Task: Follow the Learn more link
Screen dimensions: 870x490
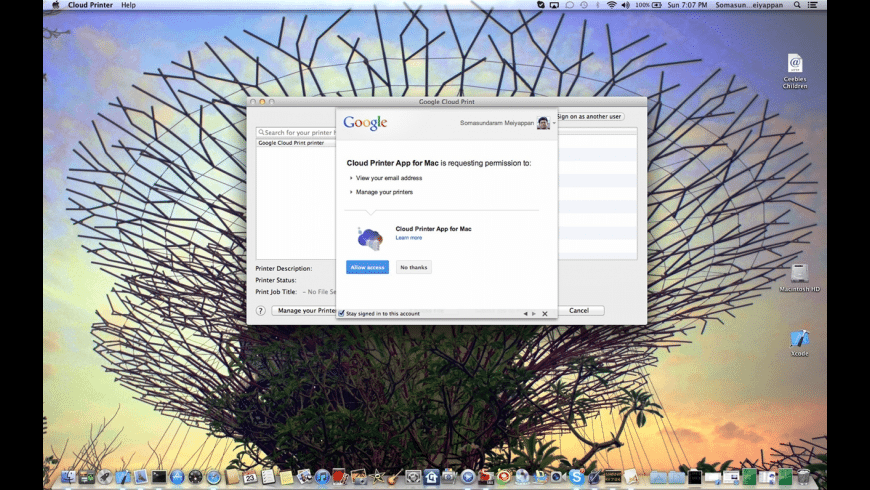Action: [x=409, y=238]
